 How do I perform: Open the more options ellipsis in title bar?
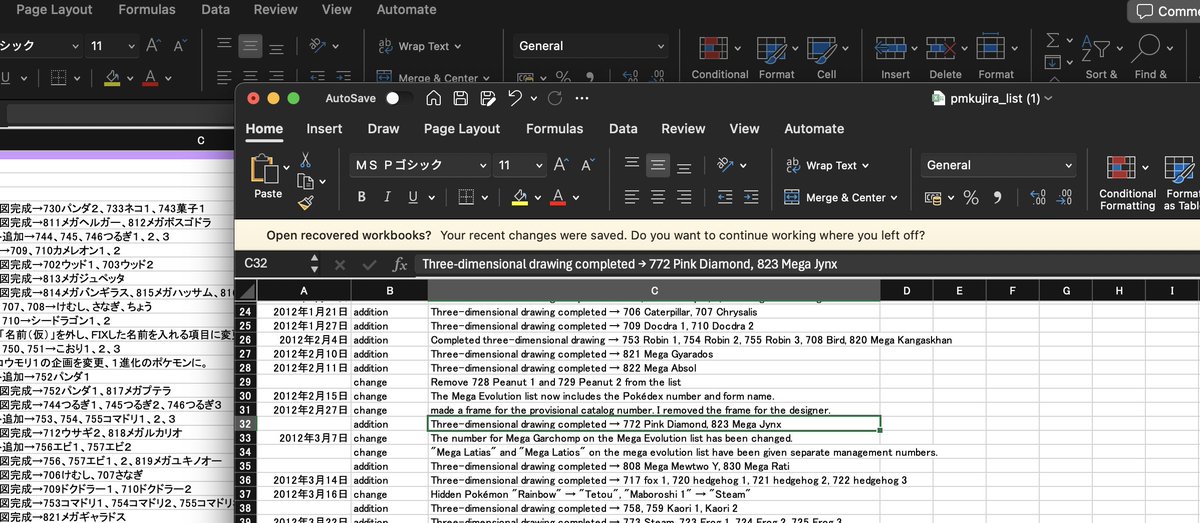coord(582,98)
